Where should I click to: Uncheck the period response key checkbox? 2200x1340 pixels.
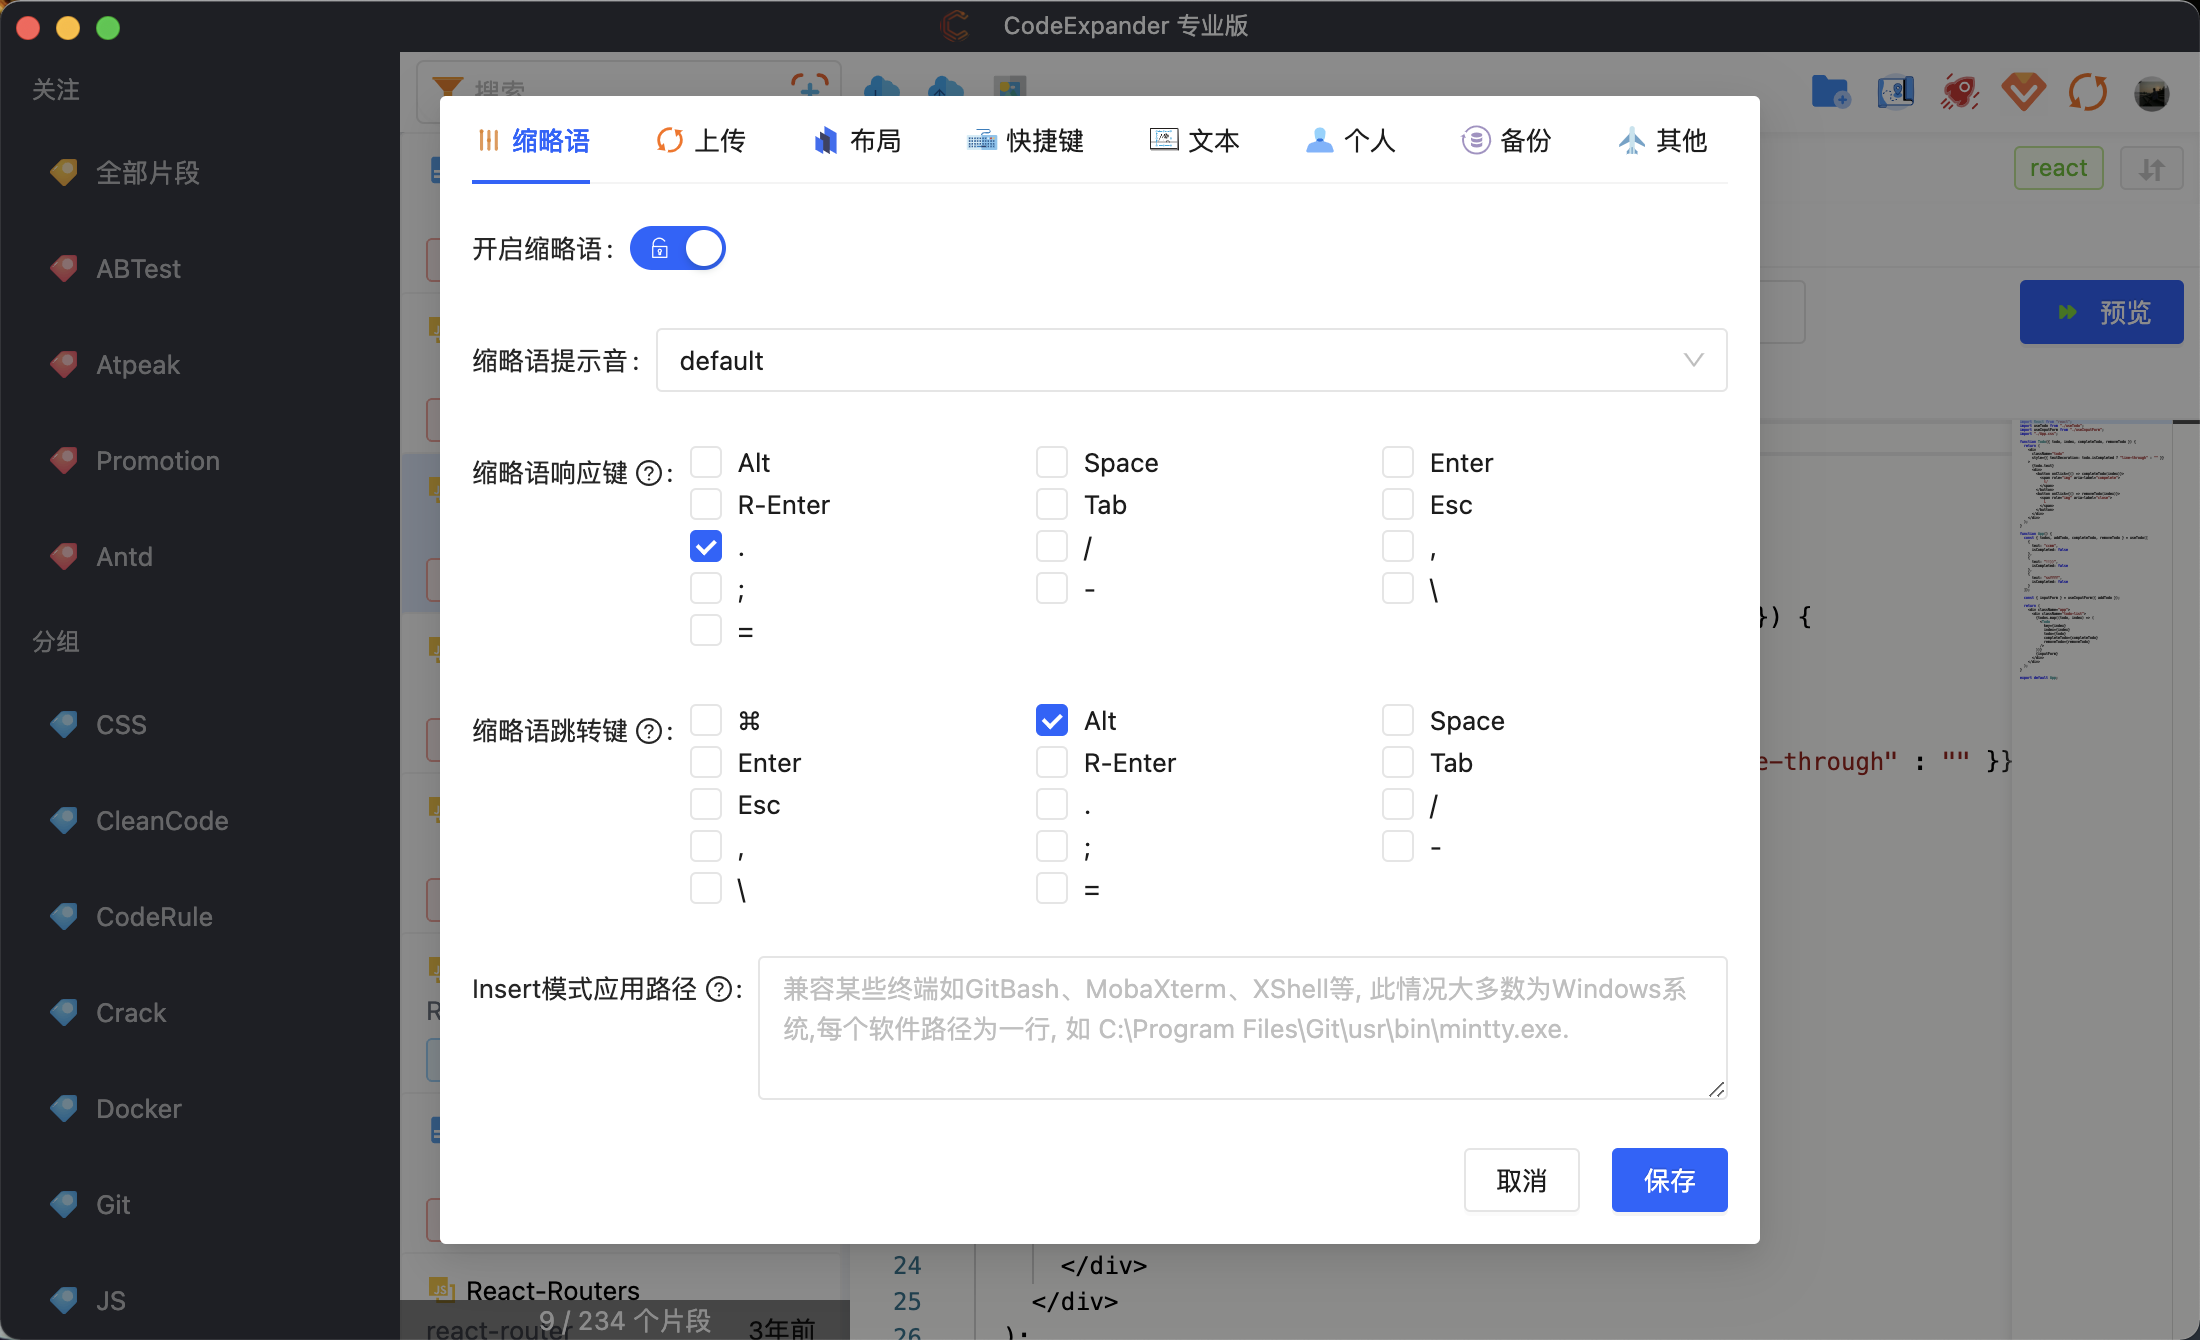(706, 546)
